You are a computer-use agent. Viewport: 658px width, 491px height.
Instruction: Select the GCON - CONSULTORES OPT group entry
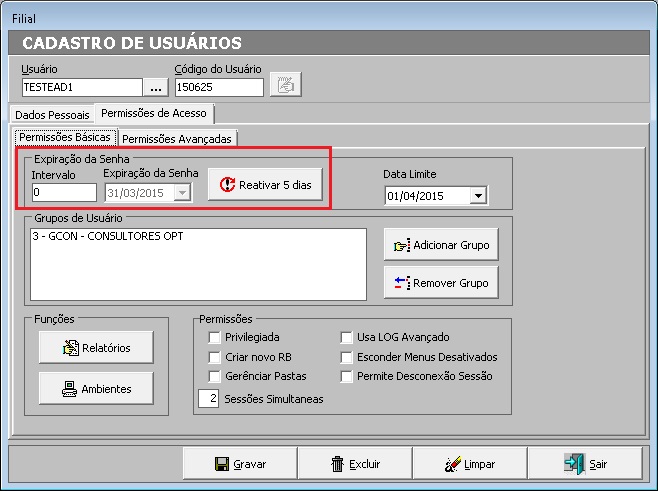click(x=110, y=236)
